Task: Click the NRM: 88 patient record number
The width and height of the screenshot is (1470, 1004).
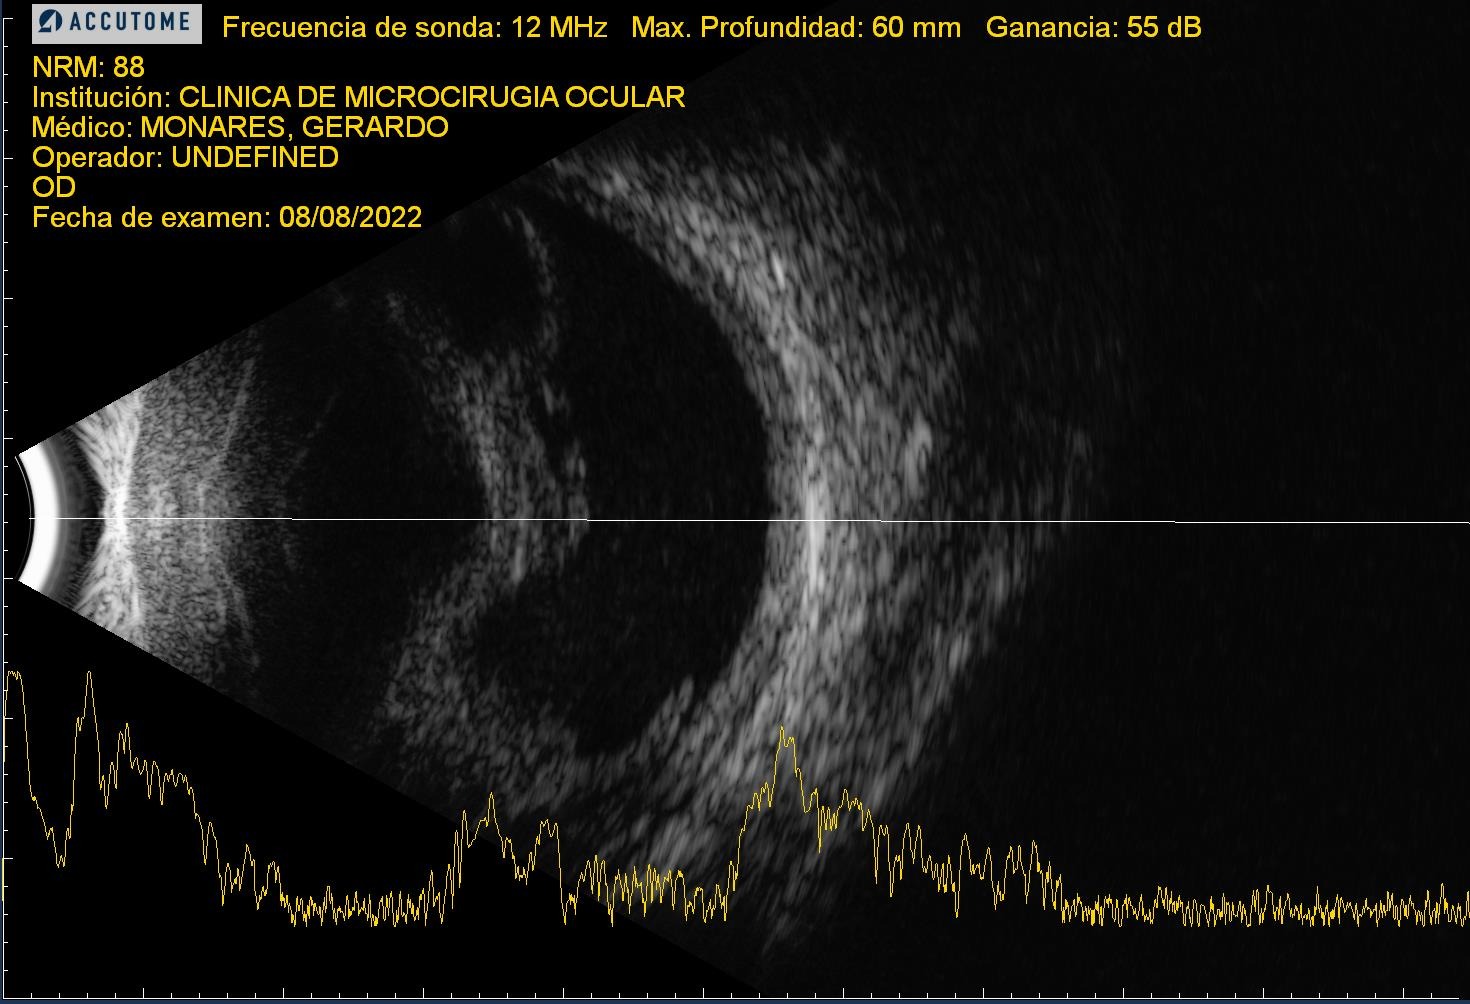Action: click(88, 67)
